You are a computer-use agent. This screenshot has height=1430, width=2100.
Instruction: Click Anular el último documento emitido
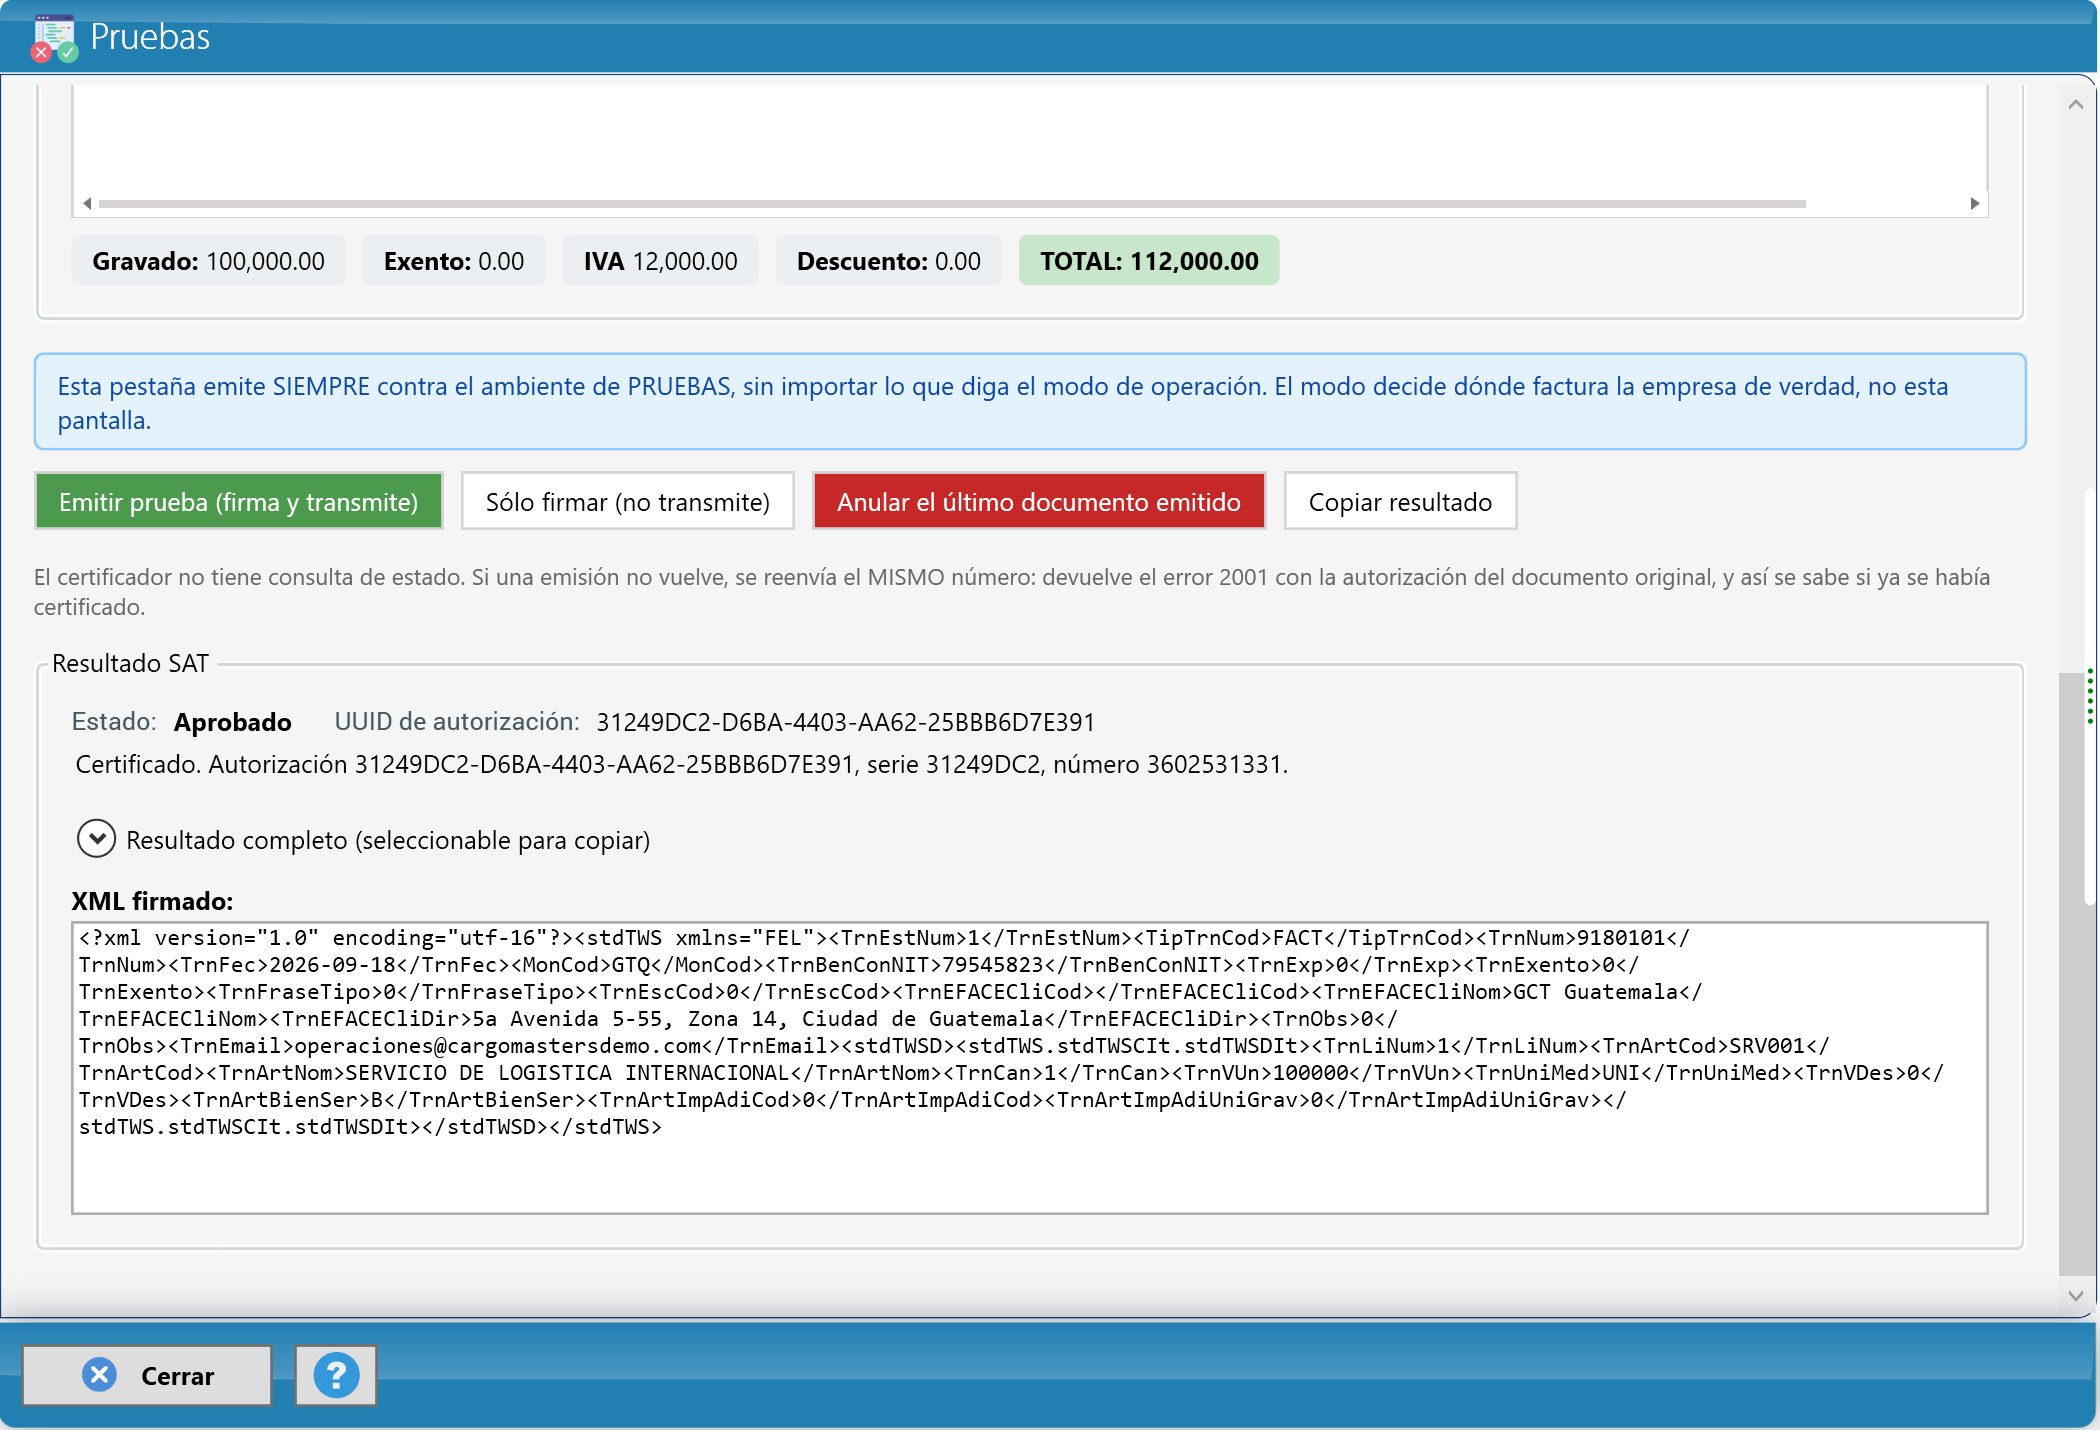(x=1039, y=501)
